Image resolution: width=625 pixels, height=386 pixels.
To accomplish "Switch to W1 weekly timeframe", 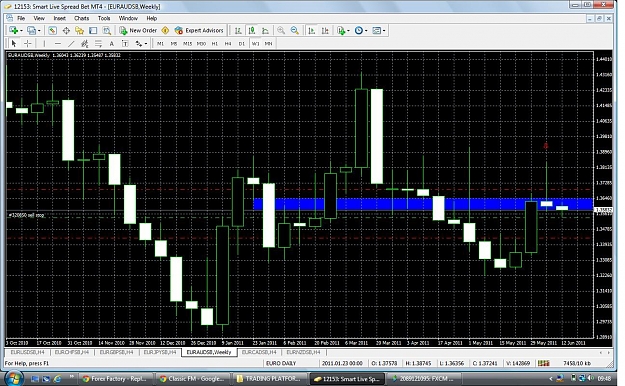I will 256,43.
